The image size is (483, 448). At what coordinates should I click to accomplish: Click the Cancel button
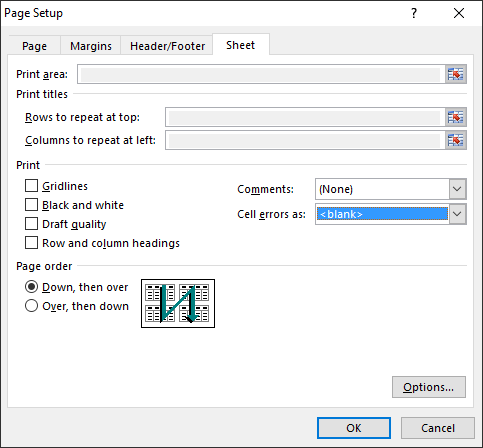coord(438,428)
